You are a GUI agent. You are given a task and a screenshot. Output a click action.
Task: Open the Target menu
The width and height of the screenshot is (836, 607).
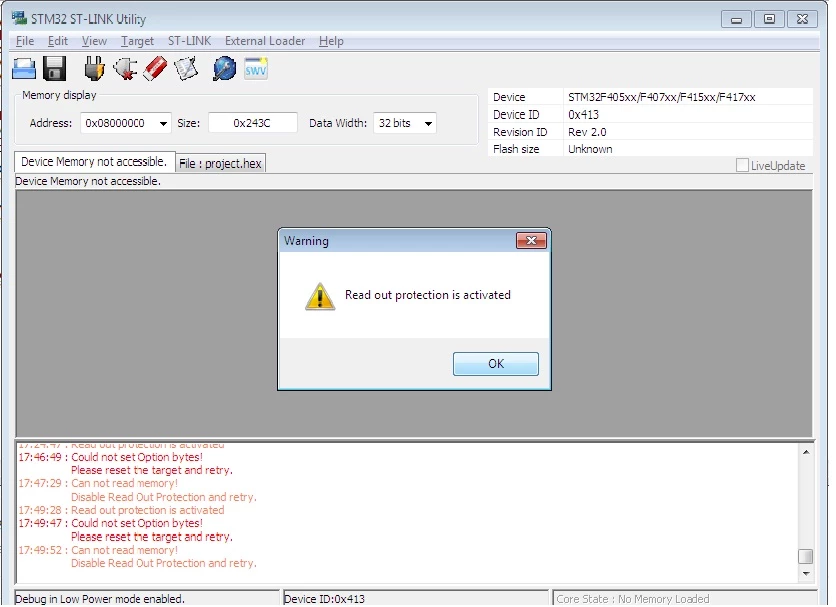[x=137, y=41]
